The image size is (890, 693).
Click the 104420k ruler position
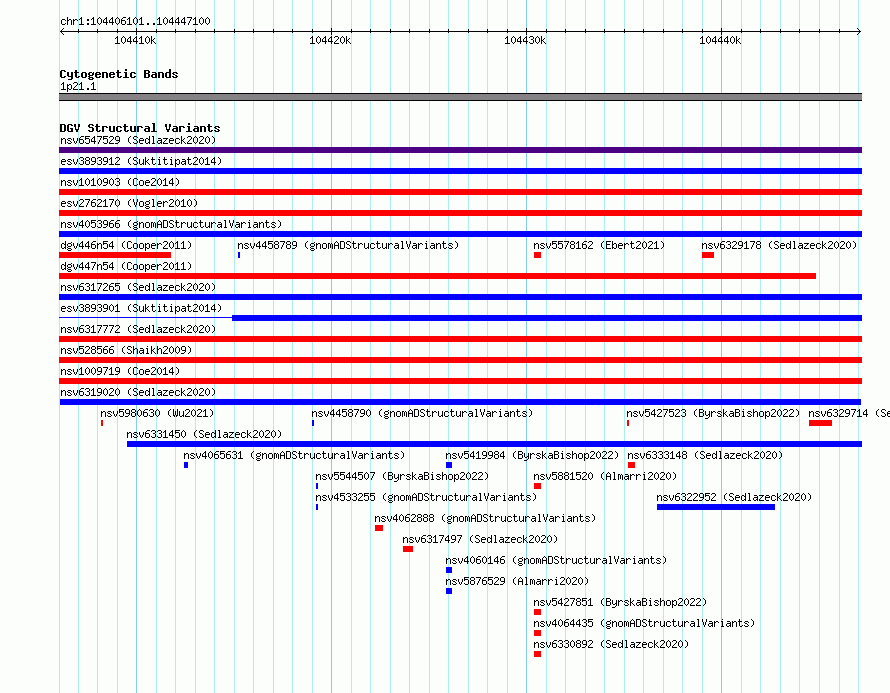point(330,40)
